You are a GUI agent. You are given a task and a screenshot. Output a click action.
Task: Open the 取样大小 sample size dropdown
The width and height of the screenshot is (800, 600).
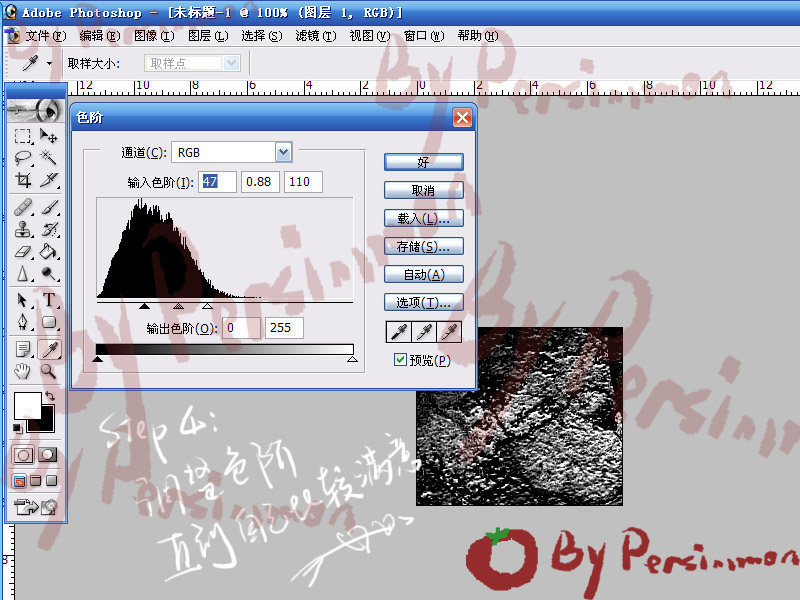coord(232,63)
